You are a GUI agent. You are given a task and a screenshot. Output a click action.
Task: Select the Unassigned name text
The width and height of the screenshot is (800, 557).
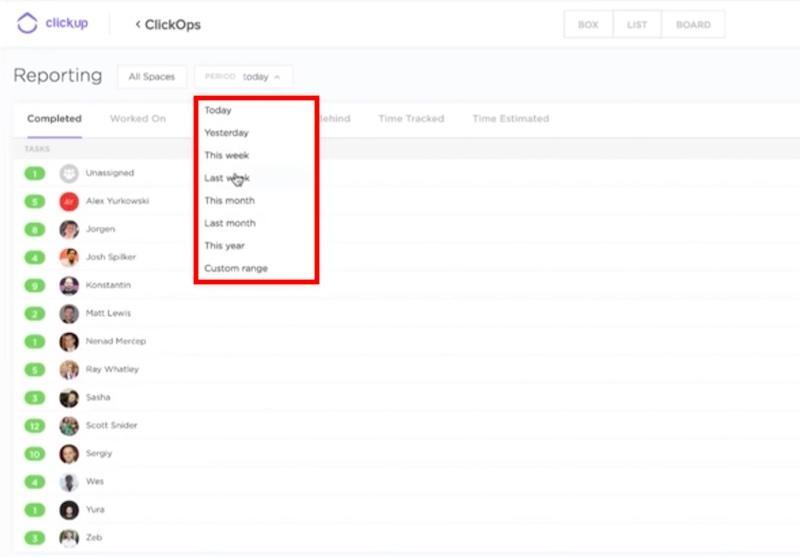pos(110,173)
